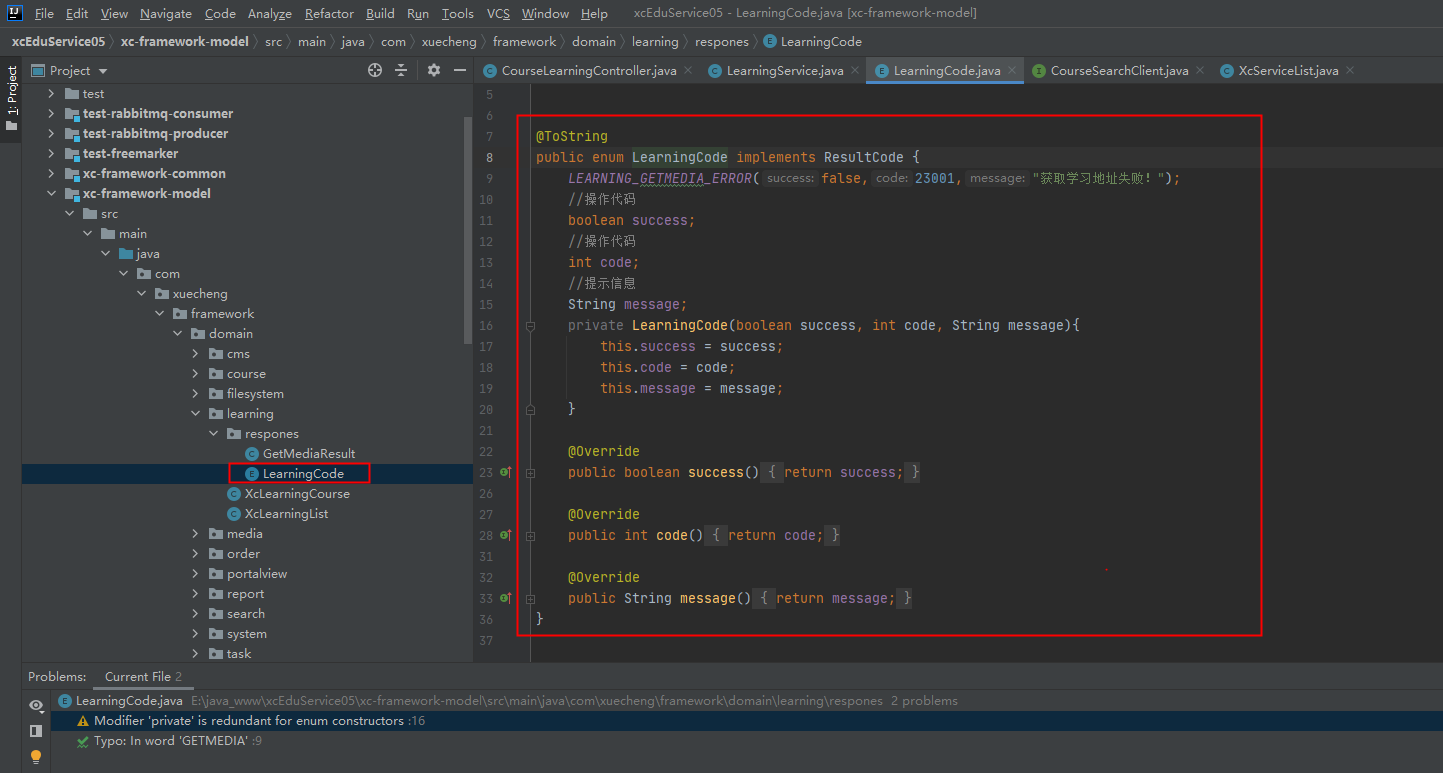Click the xc-framework-model breadcrumb

pos(185,42)
